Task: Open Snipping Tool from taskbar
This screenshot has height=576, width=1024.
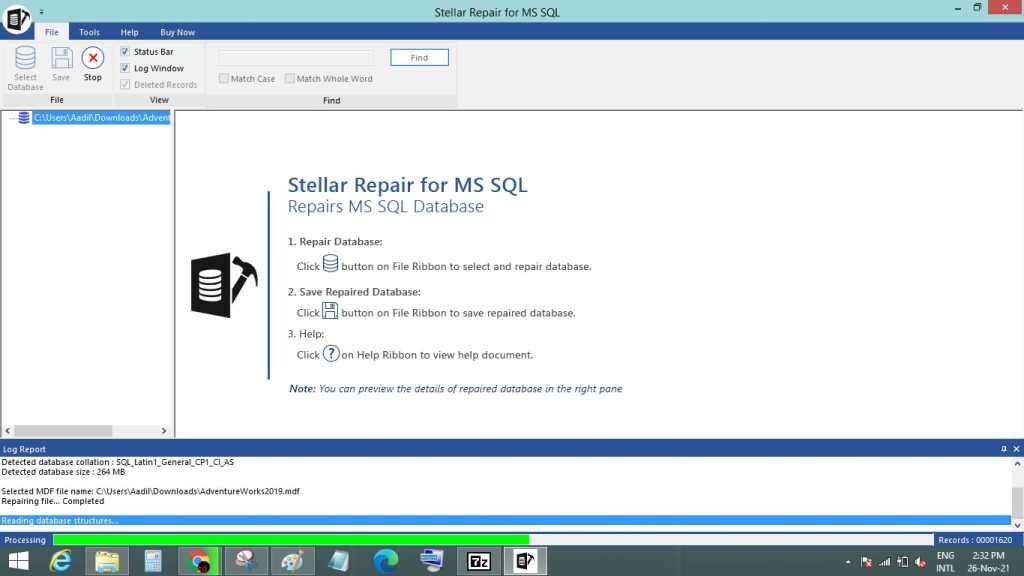Action: point(246,561)
